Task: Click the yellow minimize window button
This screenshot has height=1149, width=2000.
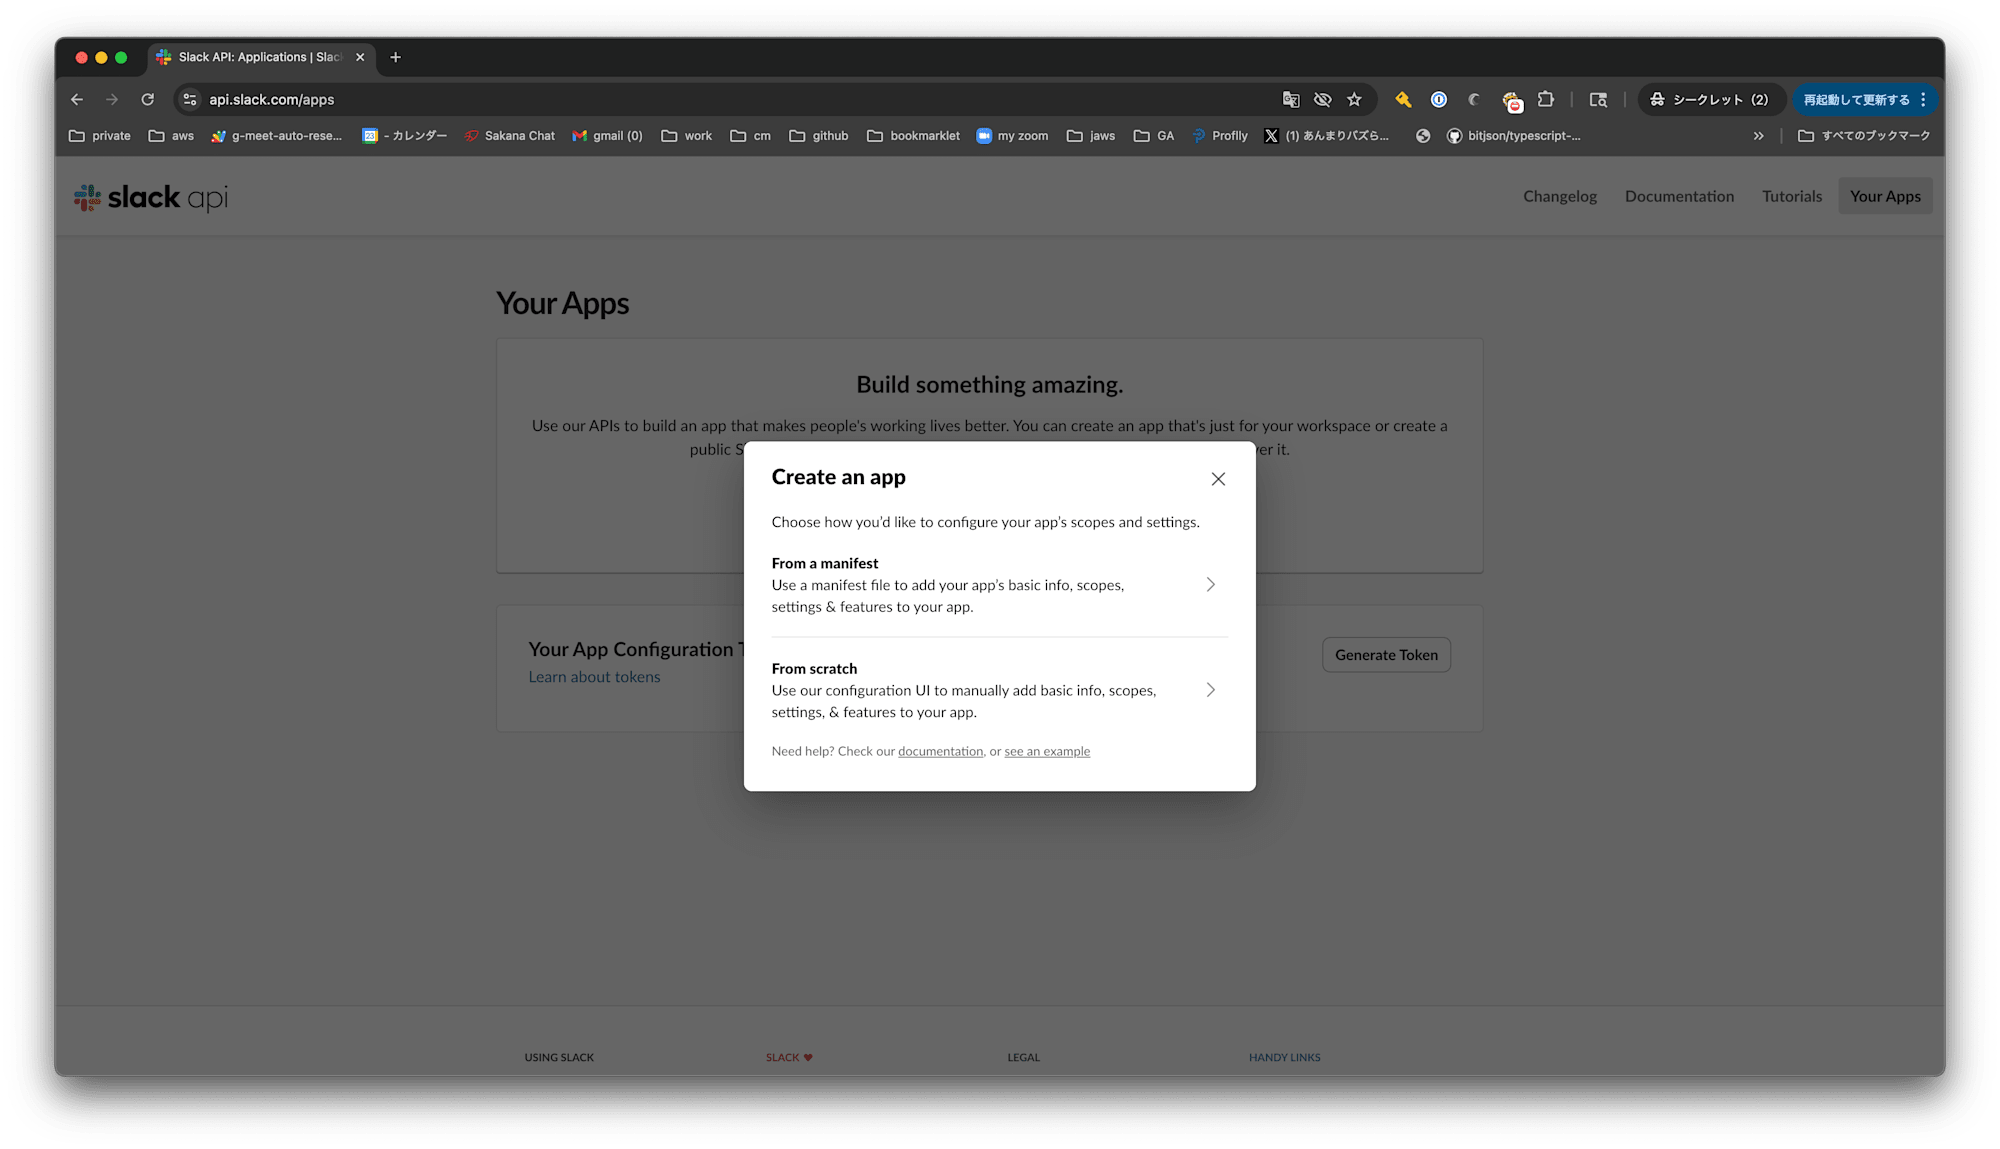Action: tap(101, 58)
